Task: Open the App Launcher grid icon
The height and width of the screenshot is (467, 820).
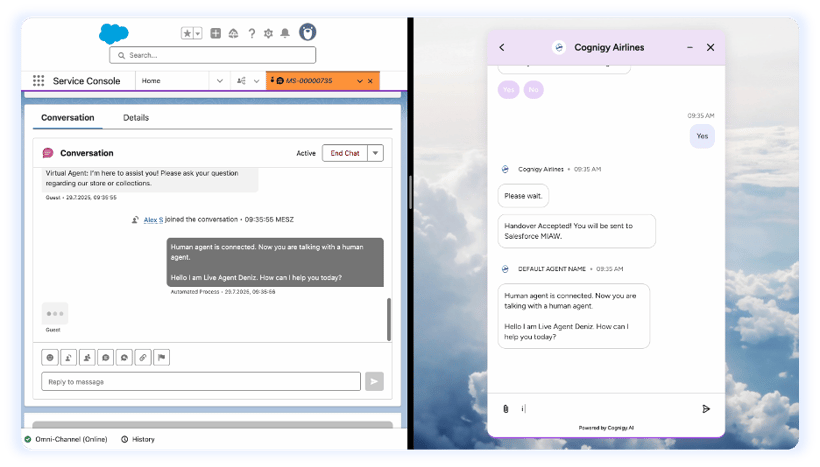Action: [38, 81]
